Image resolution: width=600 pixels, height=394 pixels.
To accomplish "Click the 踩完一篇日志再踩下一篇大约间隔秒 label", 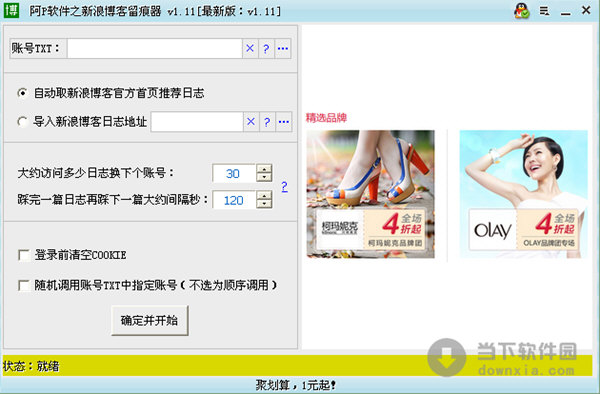I will [x=112, y=200].
